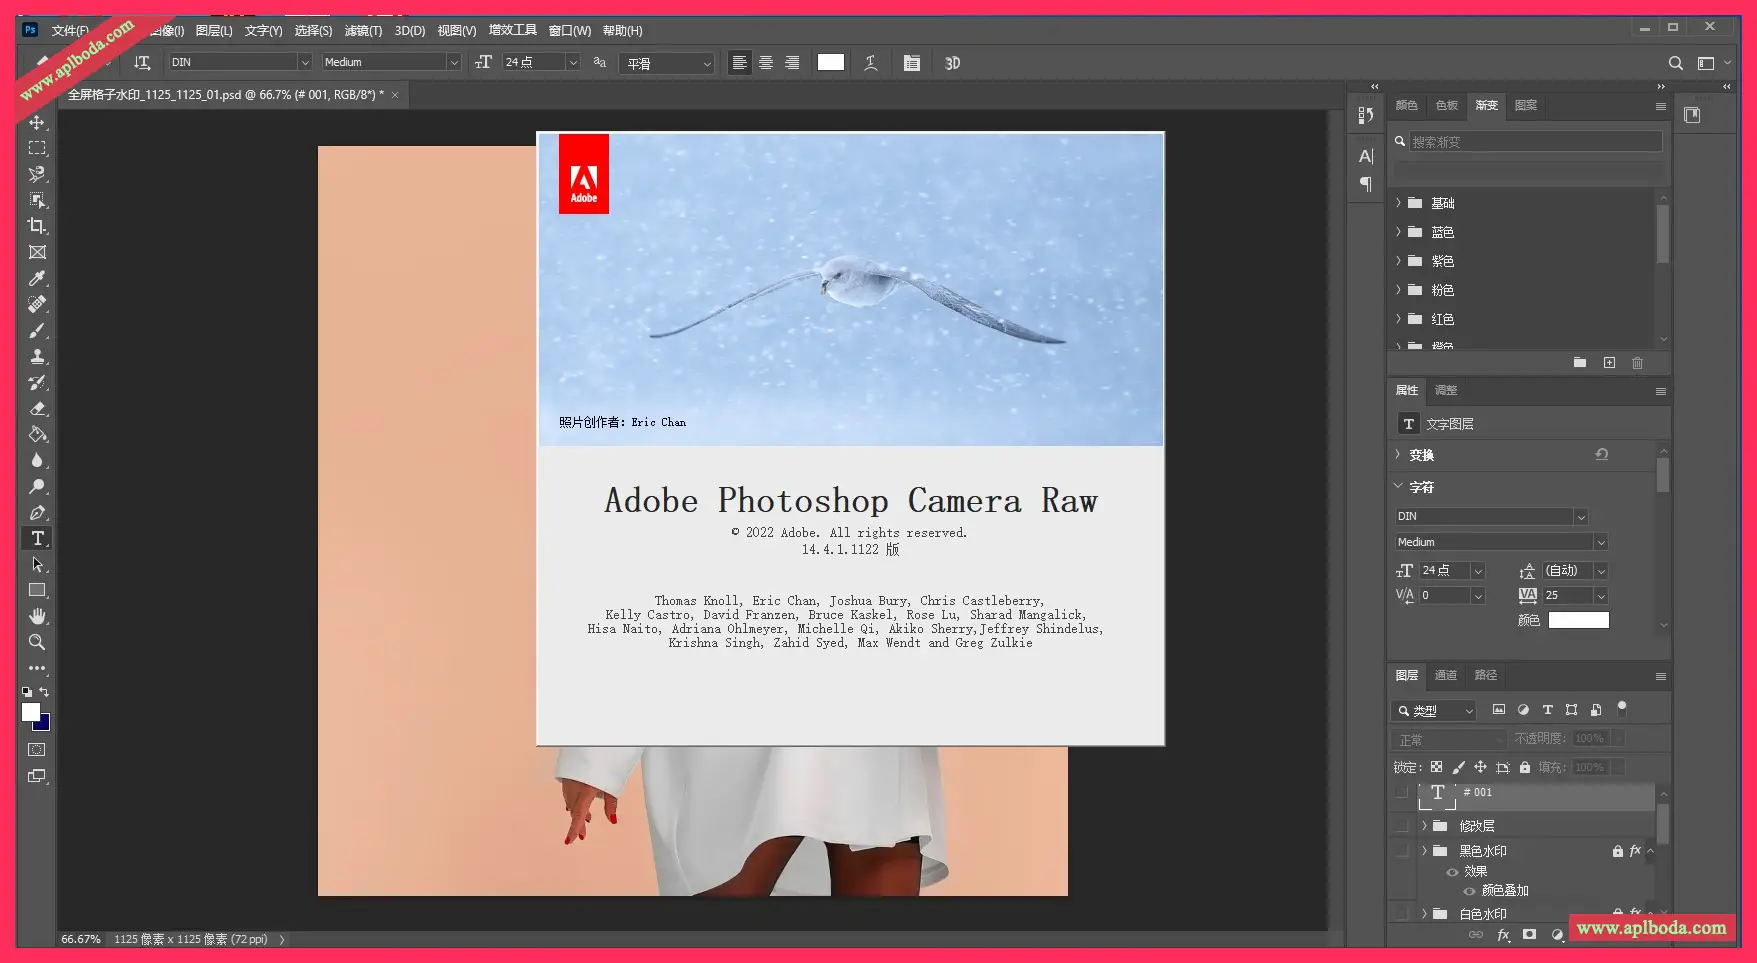Toggle visibility of the 白色水印 group
Image resolution: width=1757 pixels, height=963 pixels.
click(x=1402, y=913)
